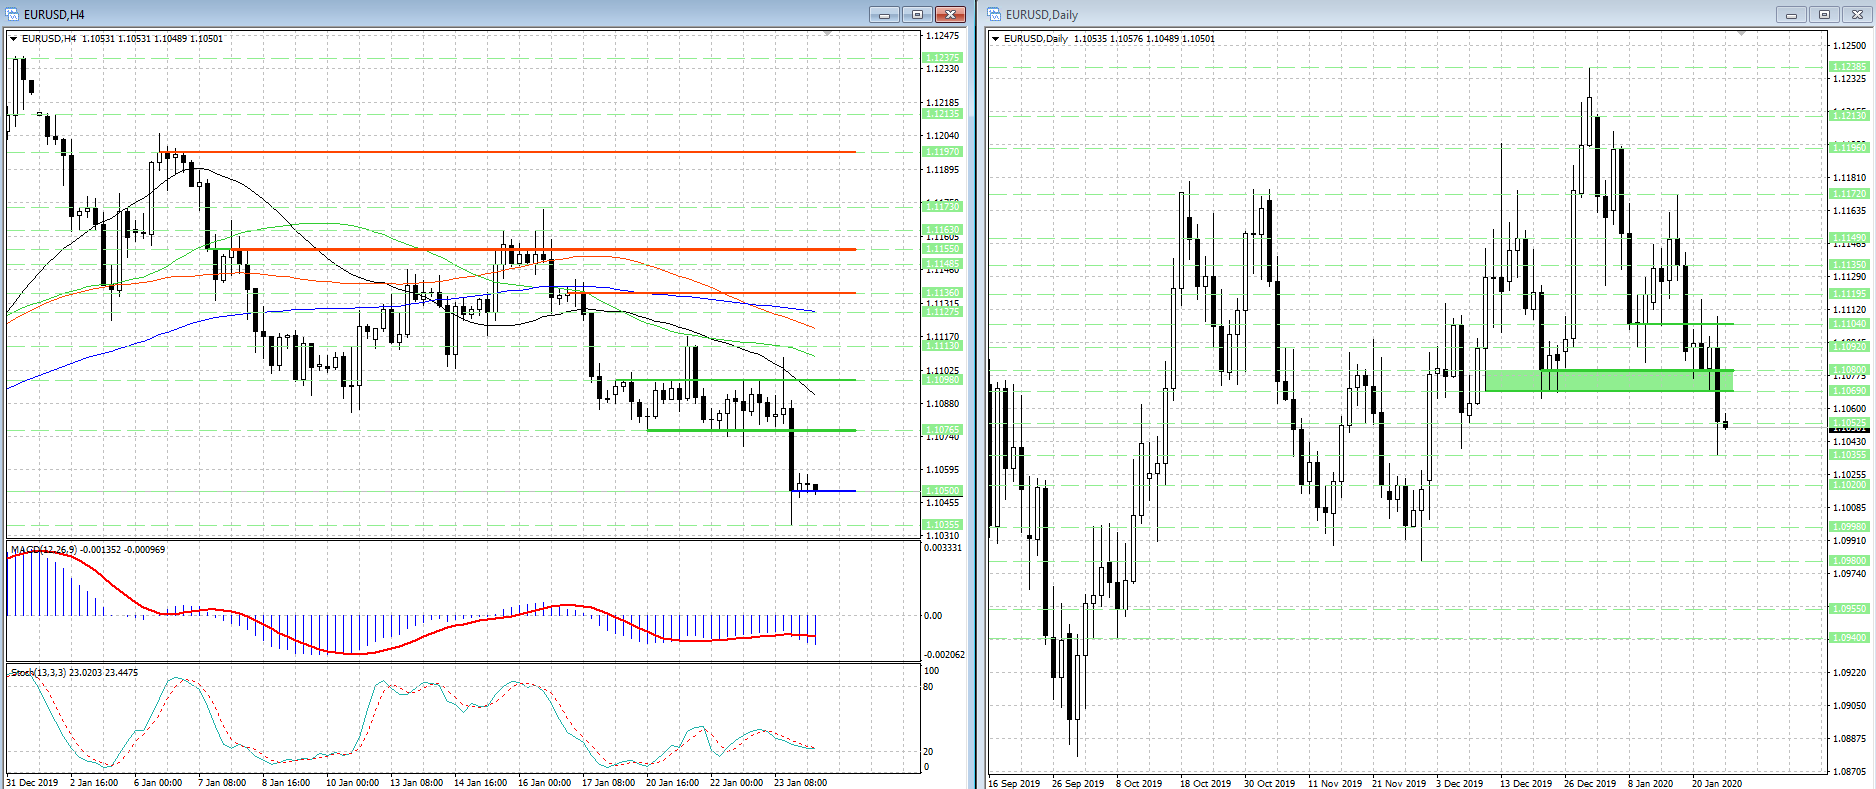
Task: Click the Stoch(13,3,3) indicator label
Action: (x=38, y=673)
